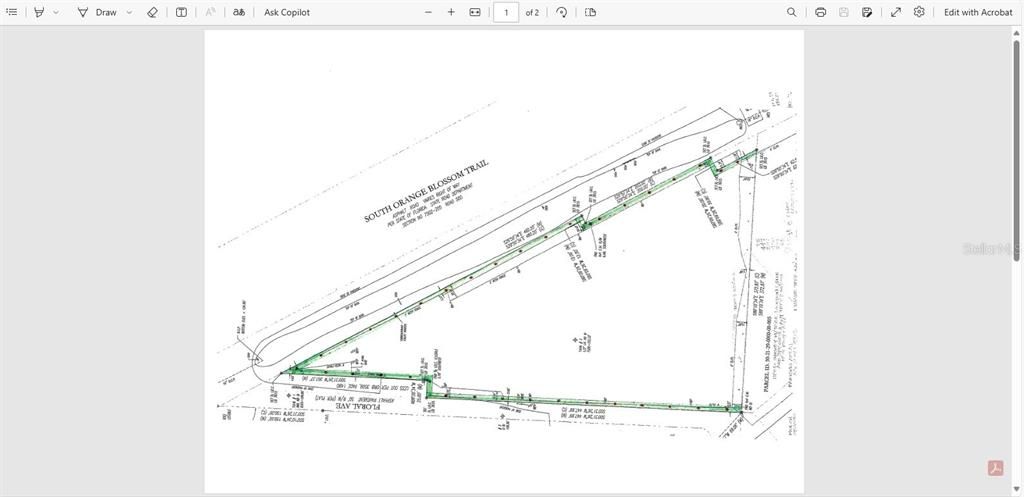The image size is (1024, 497).
Task: Click Edit with Acrobat
Action: (978, 12)
